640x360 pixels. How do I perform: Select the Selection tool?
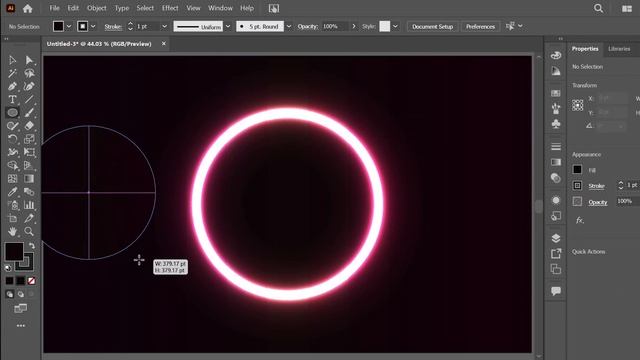13,60
